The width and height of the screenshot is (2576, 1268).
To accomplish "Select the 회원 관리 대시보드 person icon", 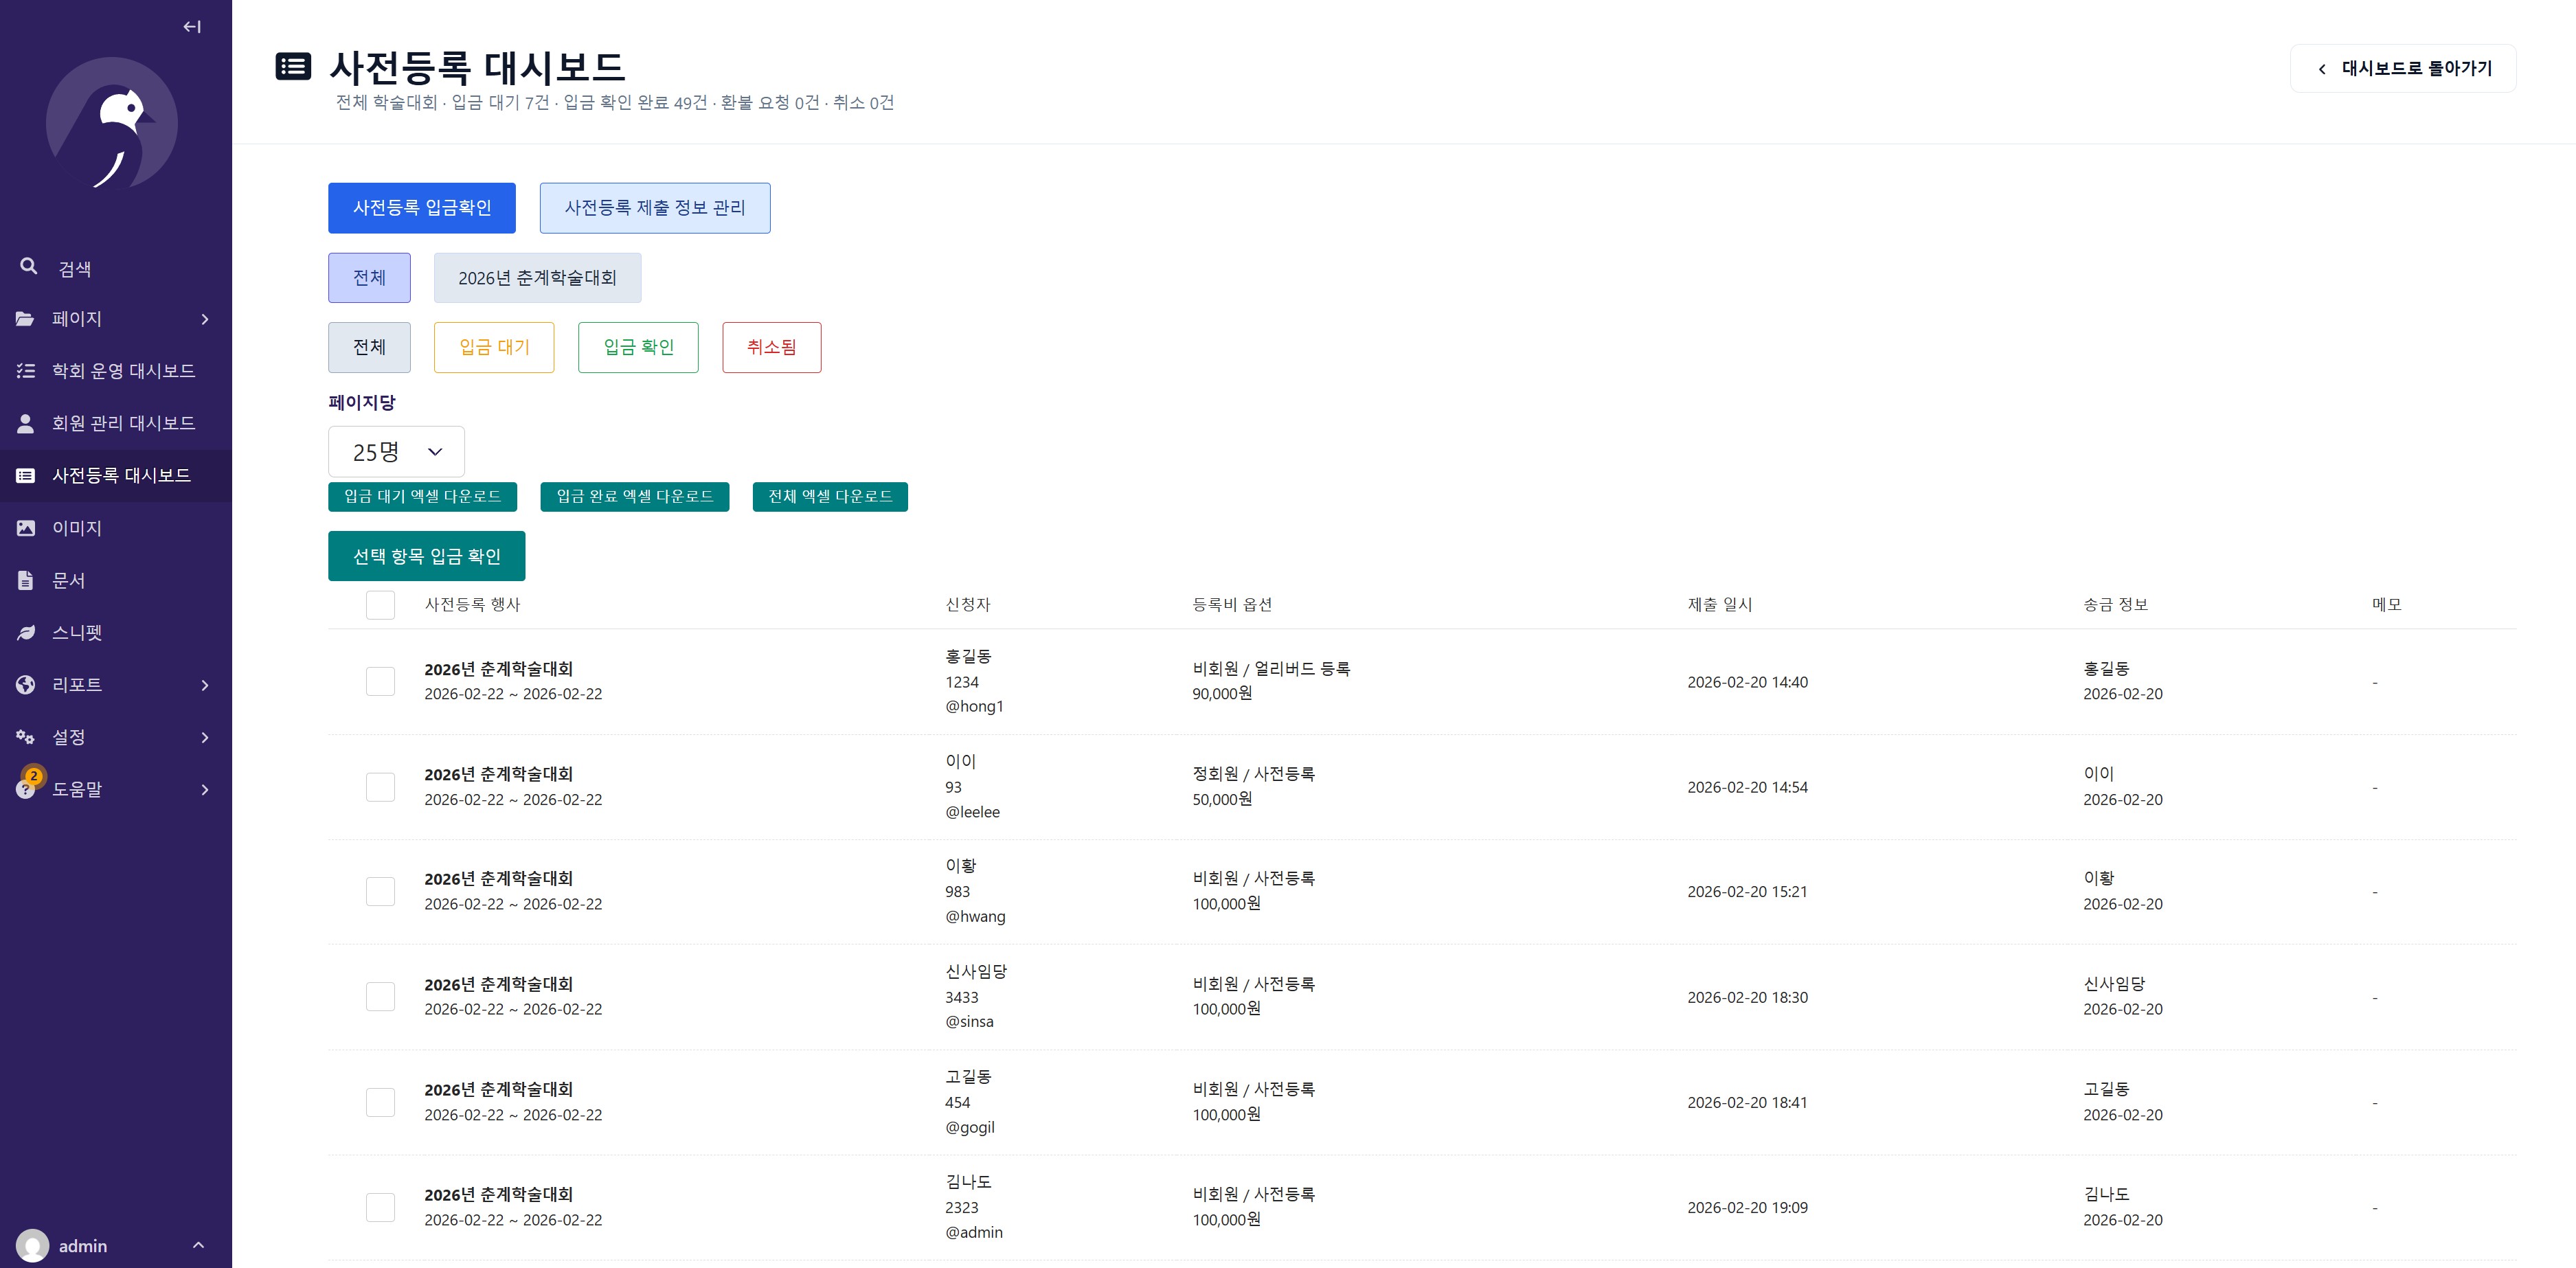I will point(27,422).
